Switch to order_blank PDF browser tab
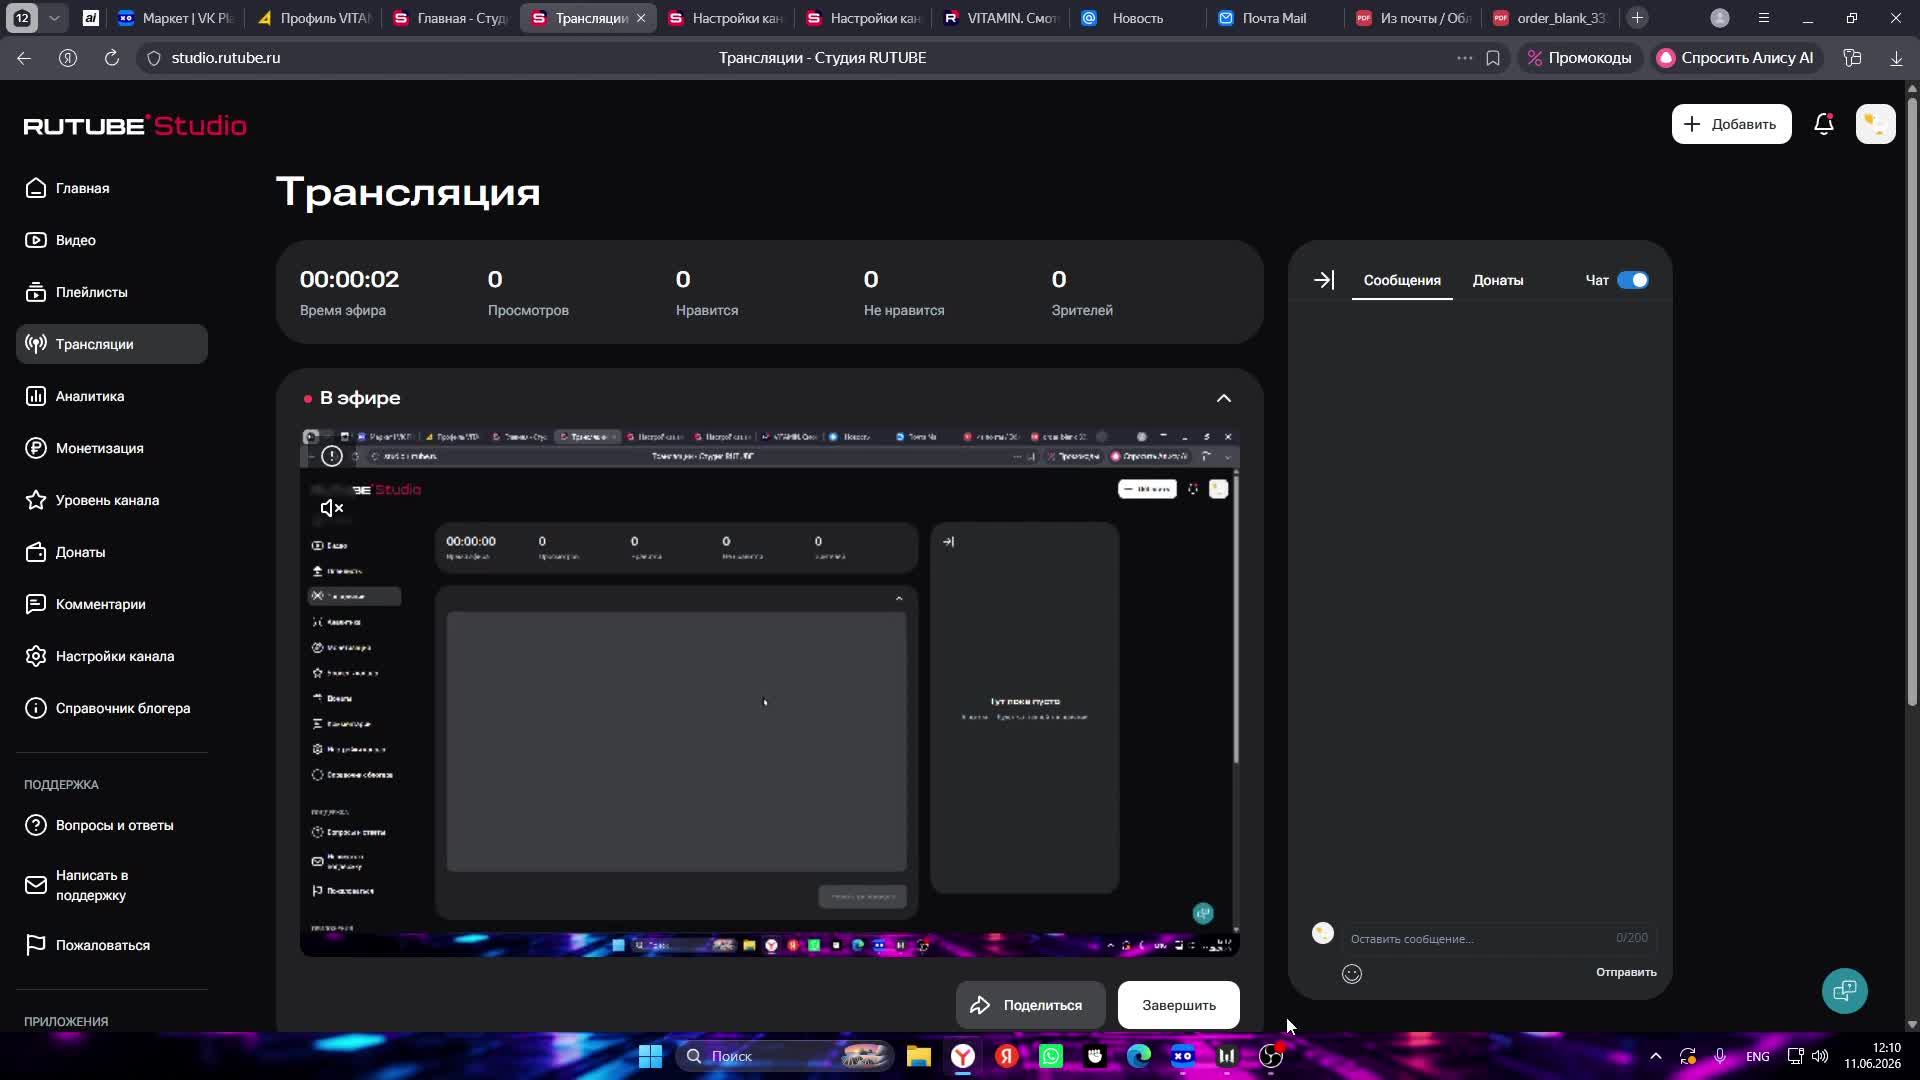Viewport: 1920px width, 1080px height. tap(1548, 18)
